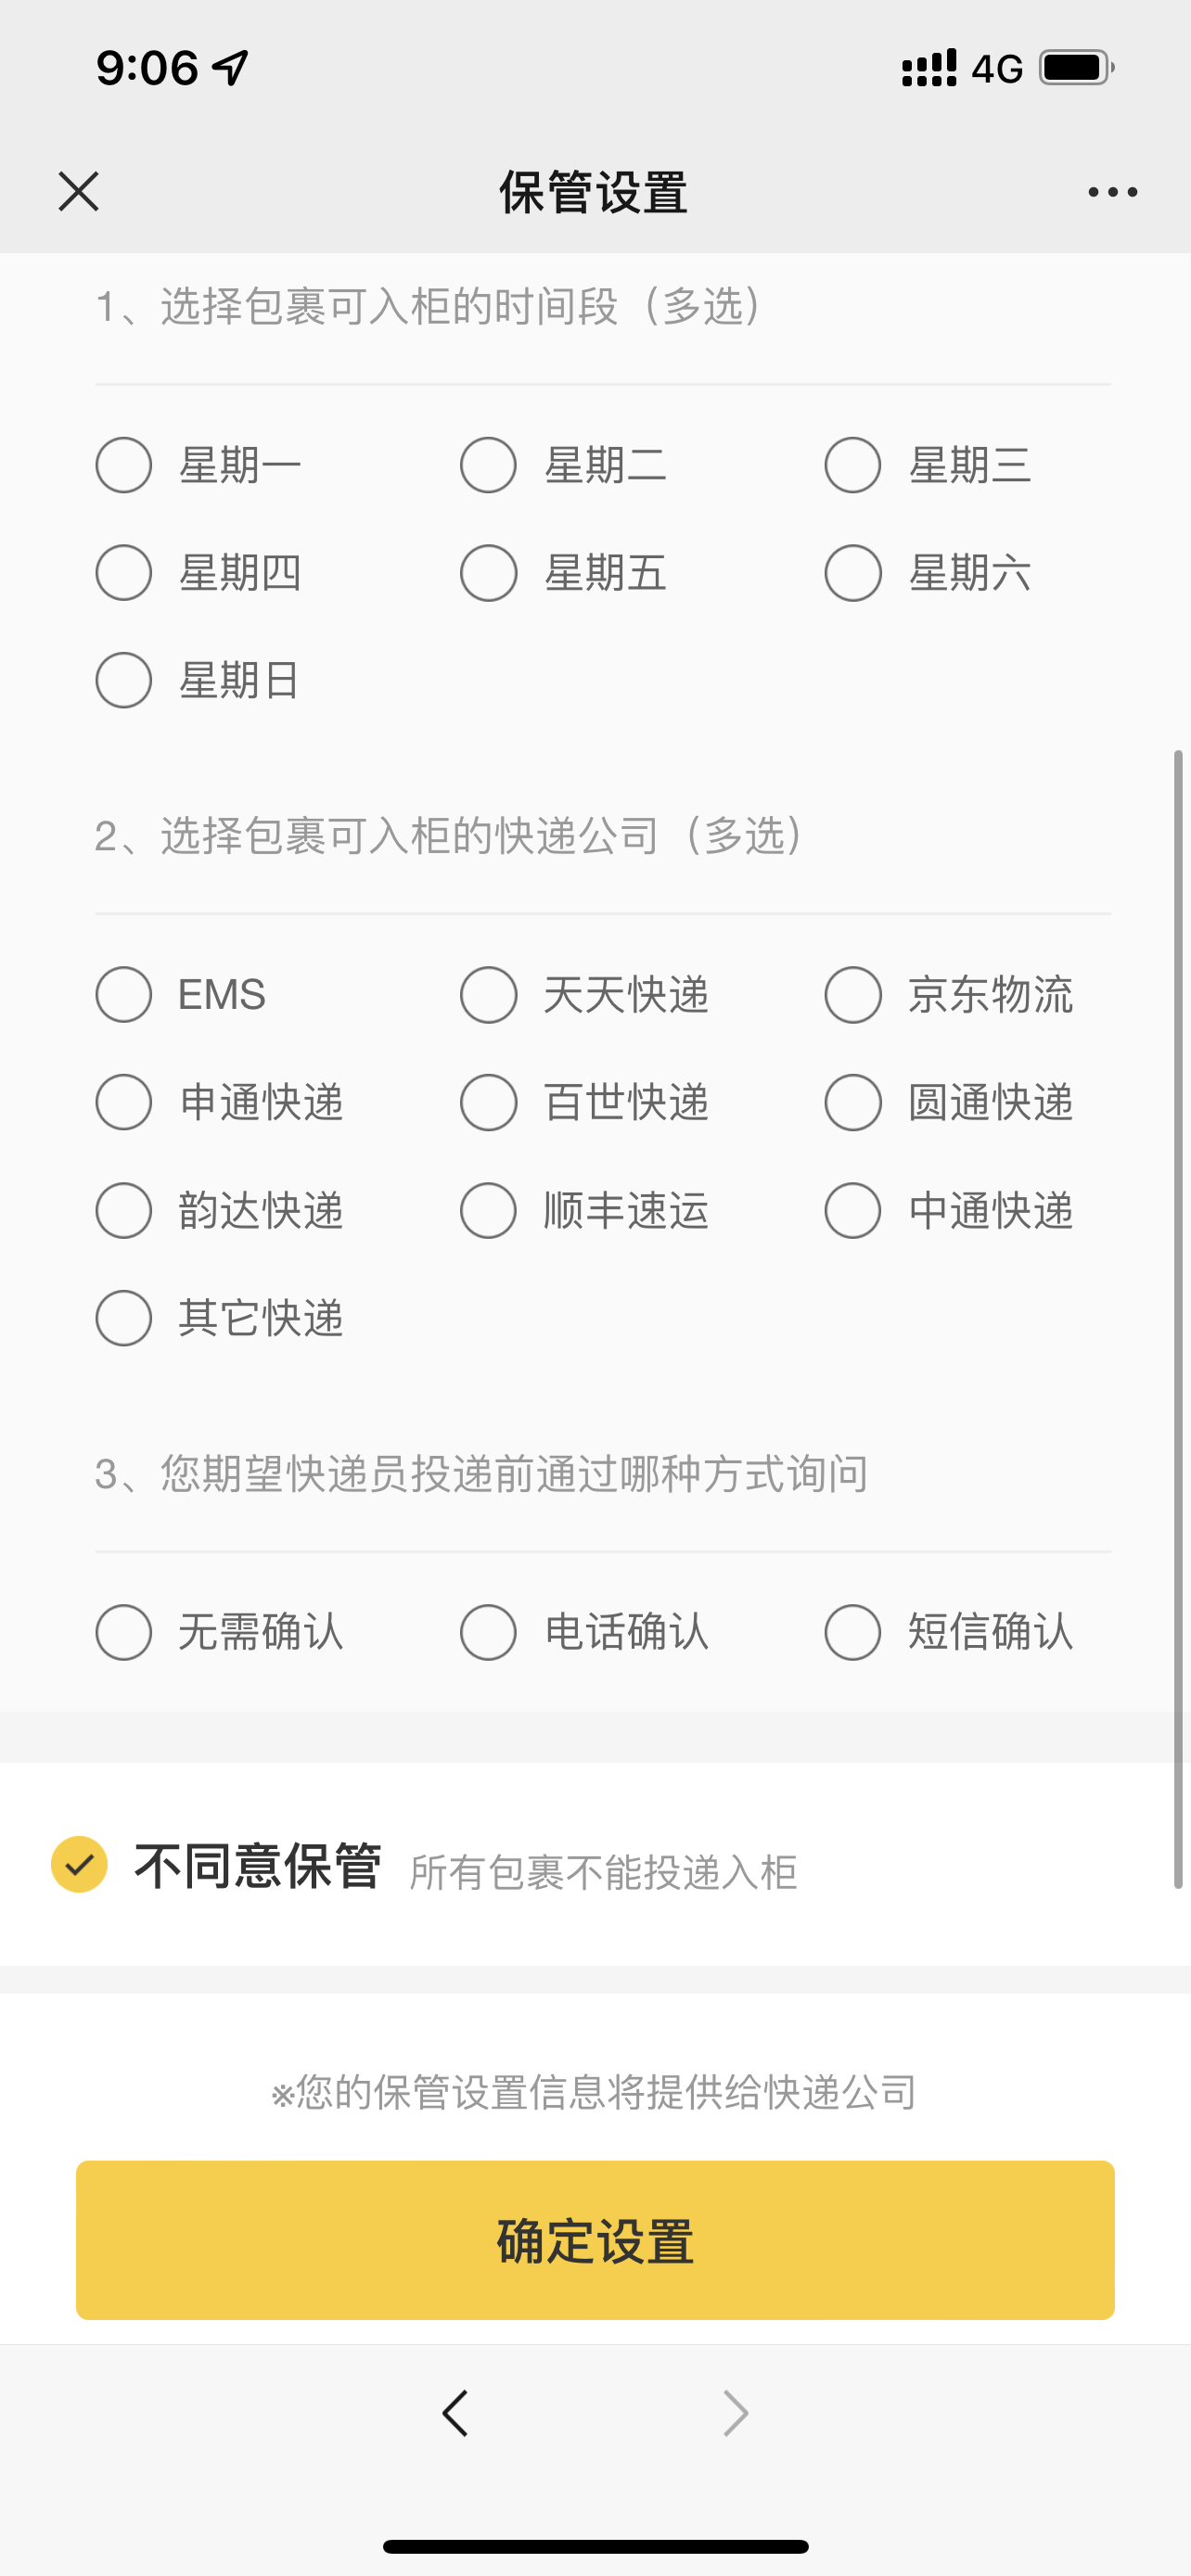Tap the battery icon in status bar
The height and width of the screenshot is (2576, 1191).
[x=1076, y=68]
